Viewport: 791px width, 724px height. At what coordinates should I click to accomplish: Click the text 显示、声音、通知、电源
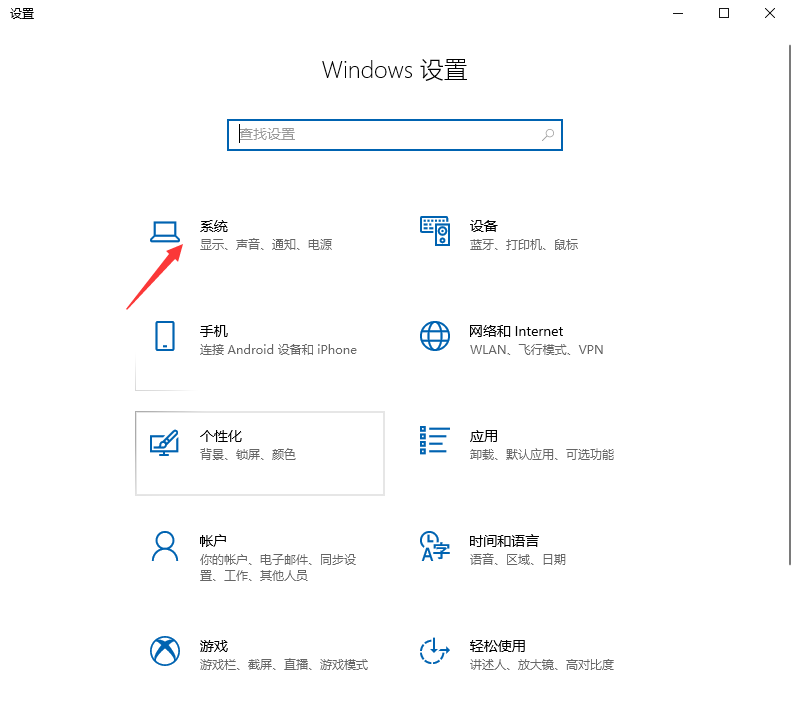click(266, 245)
